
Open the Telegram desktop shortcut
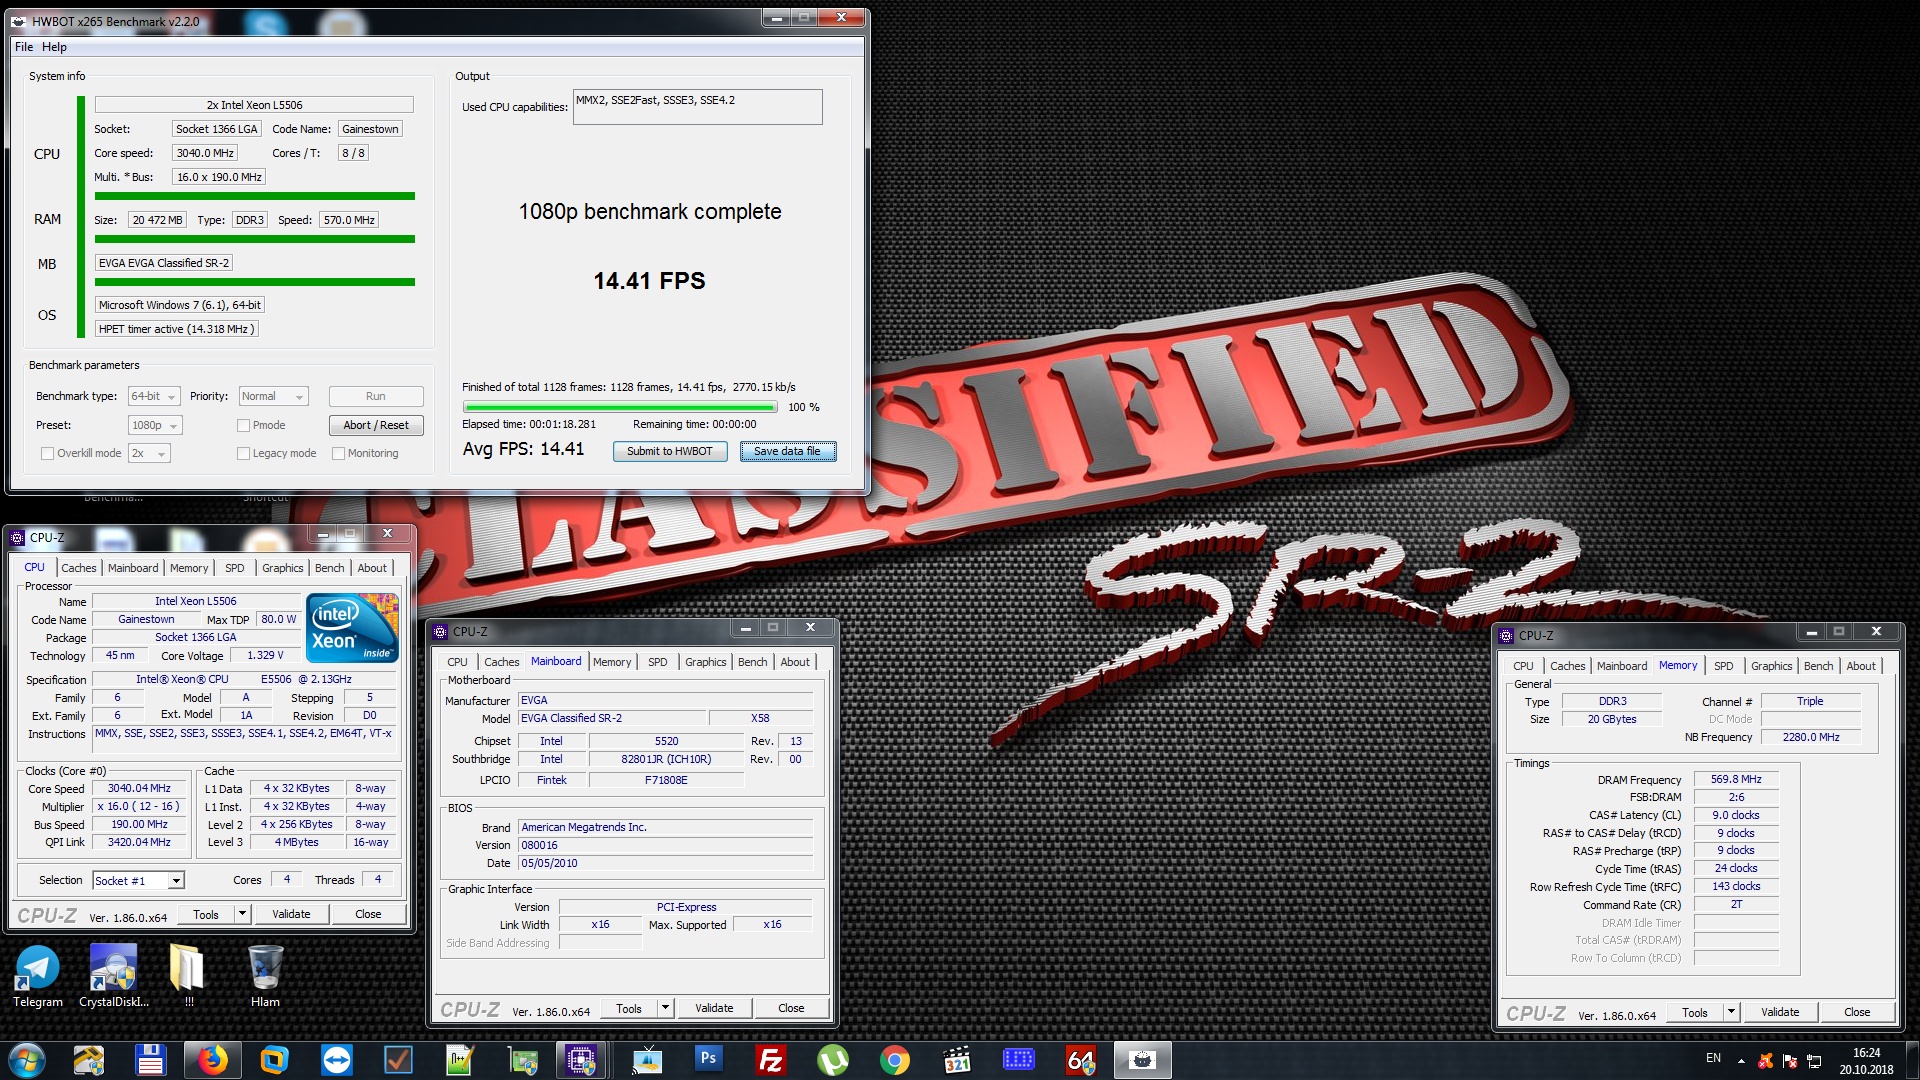38,976
